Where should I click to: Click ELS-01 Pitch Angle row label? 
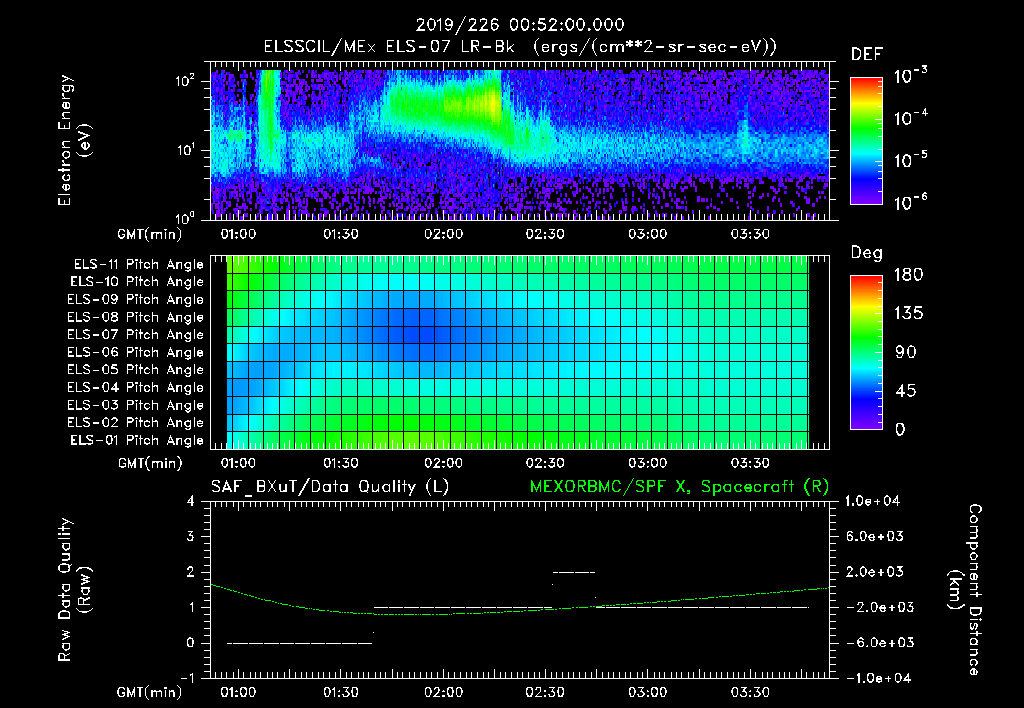pos(137,440)
